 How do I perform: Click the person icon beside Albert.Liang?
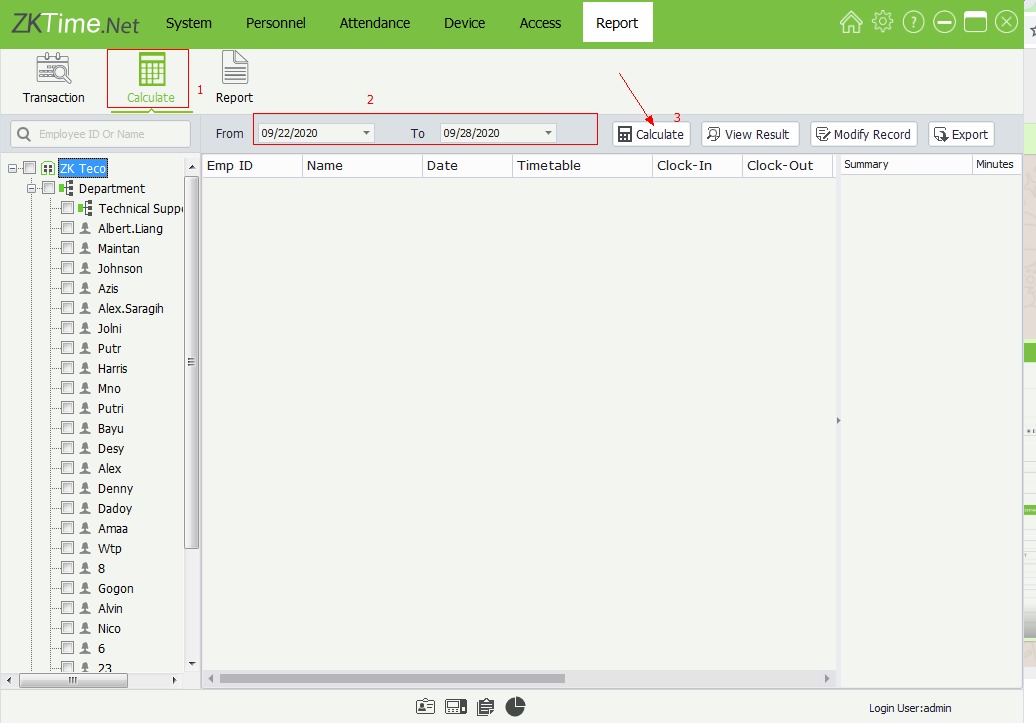coord(85,228)
